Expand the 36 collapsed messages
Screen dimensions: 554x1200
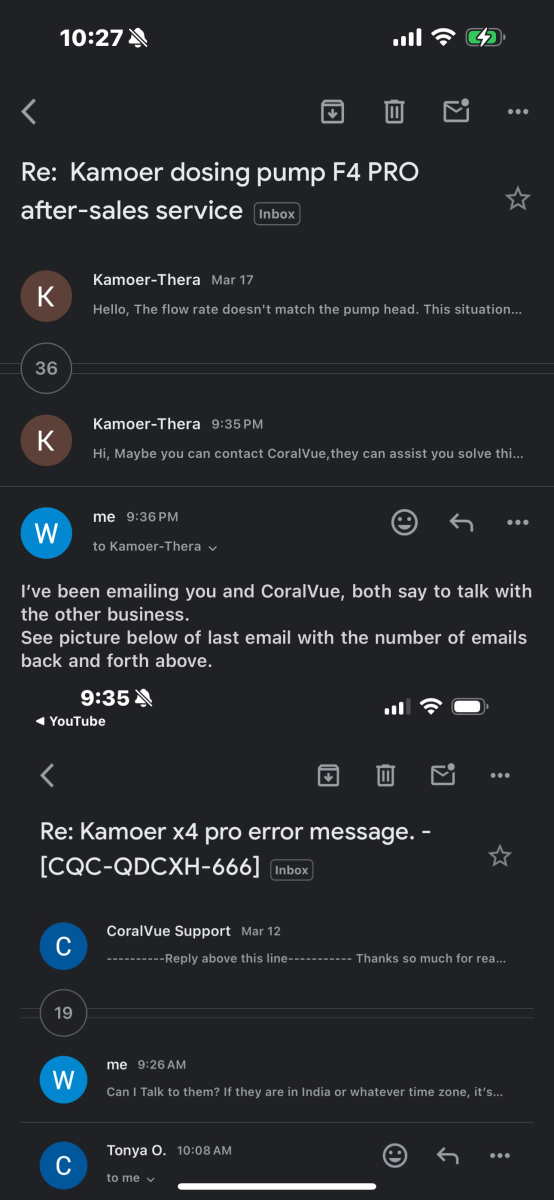(46, 368)
